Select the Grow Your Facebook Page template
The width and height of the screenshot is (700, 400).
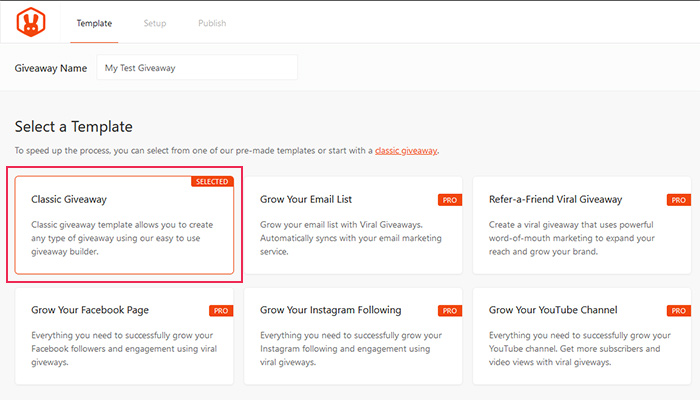pos(124,336)
